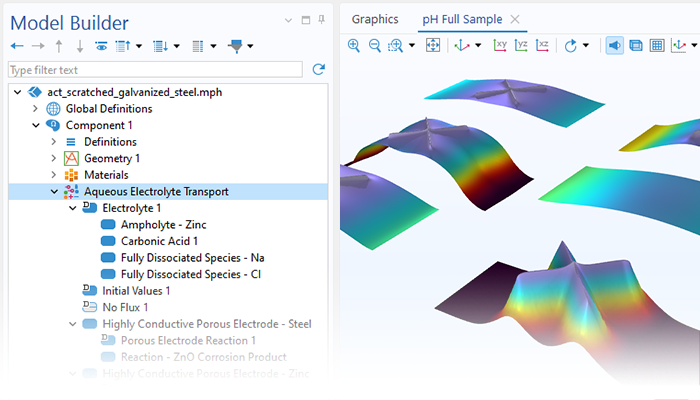Click the Zoom Out magnifier icon
Viewport: 700px width, 400px height.
pyautogui.click(x=375, y=45)
